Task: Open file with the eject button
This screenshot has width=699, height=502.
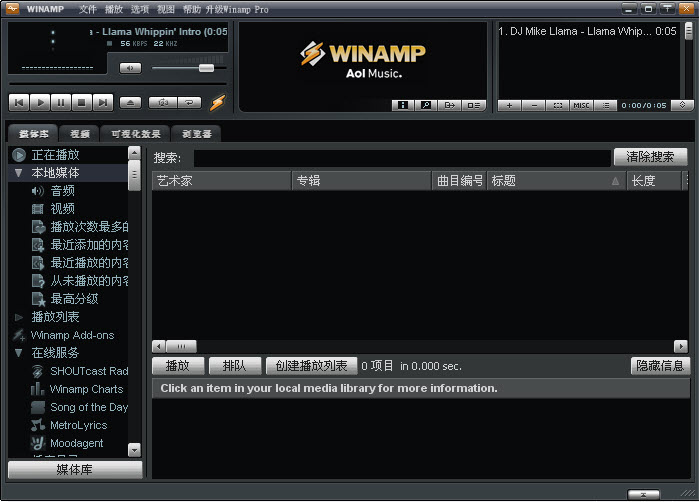Action: [x=131, y=103]
